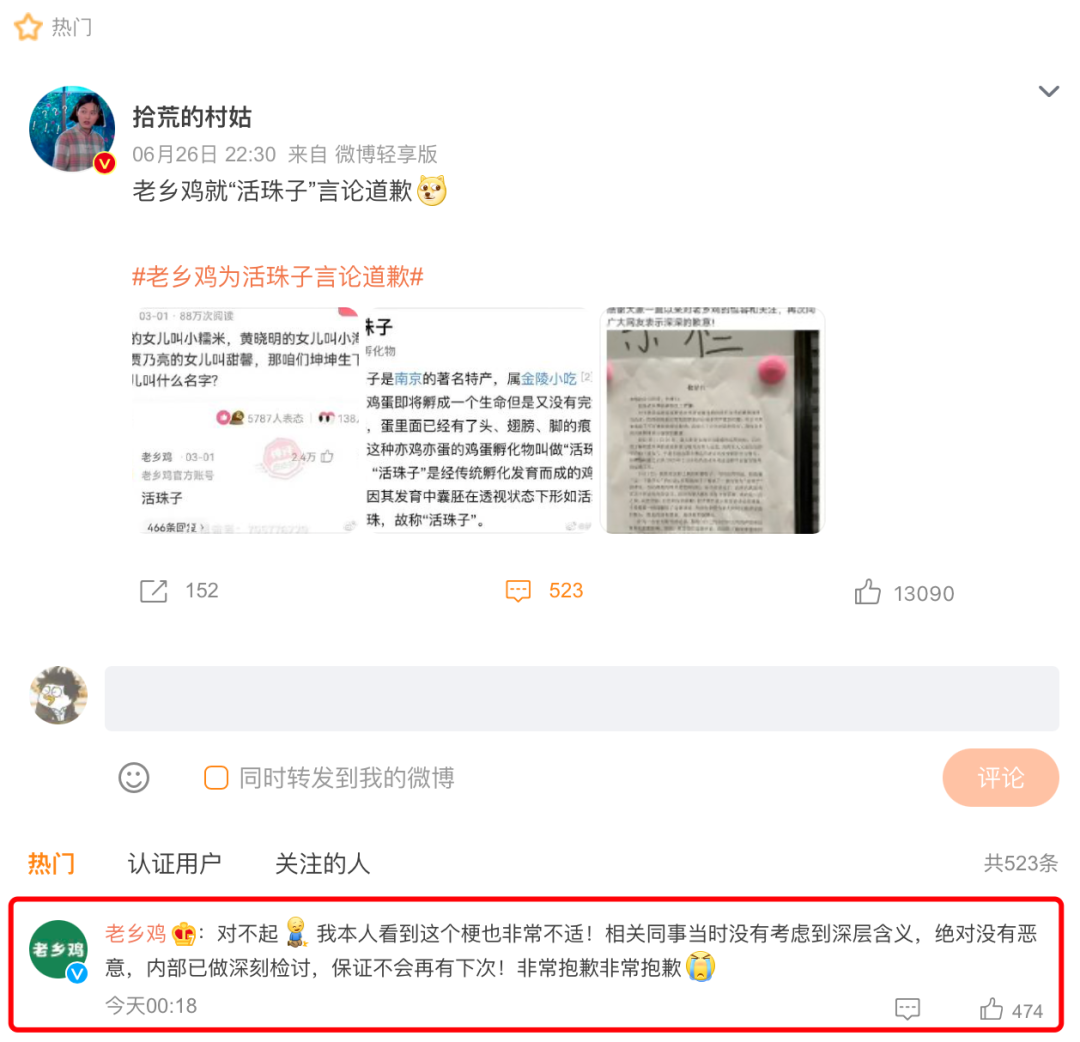Reply via comment icon on 老乡鸡's comment
Viewport: 1080px width, 1042px height.
[x=907, y=1010]
